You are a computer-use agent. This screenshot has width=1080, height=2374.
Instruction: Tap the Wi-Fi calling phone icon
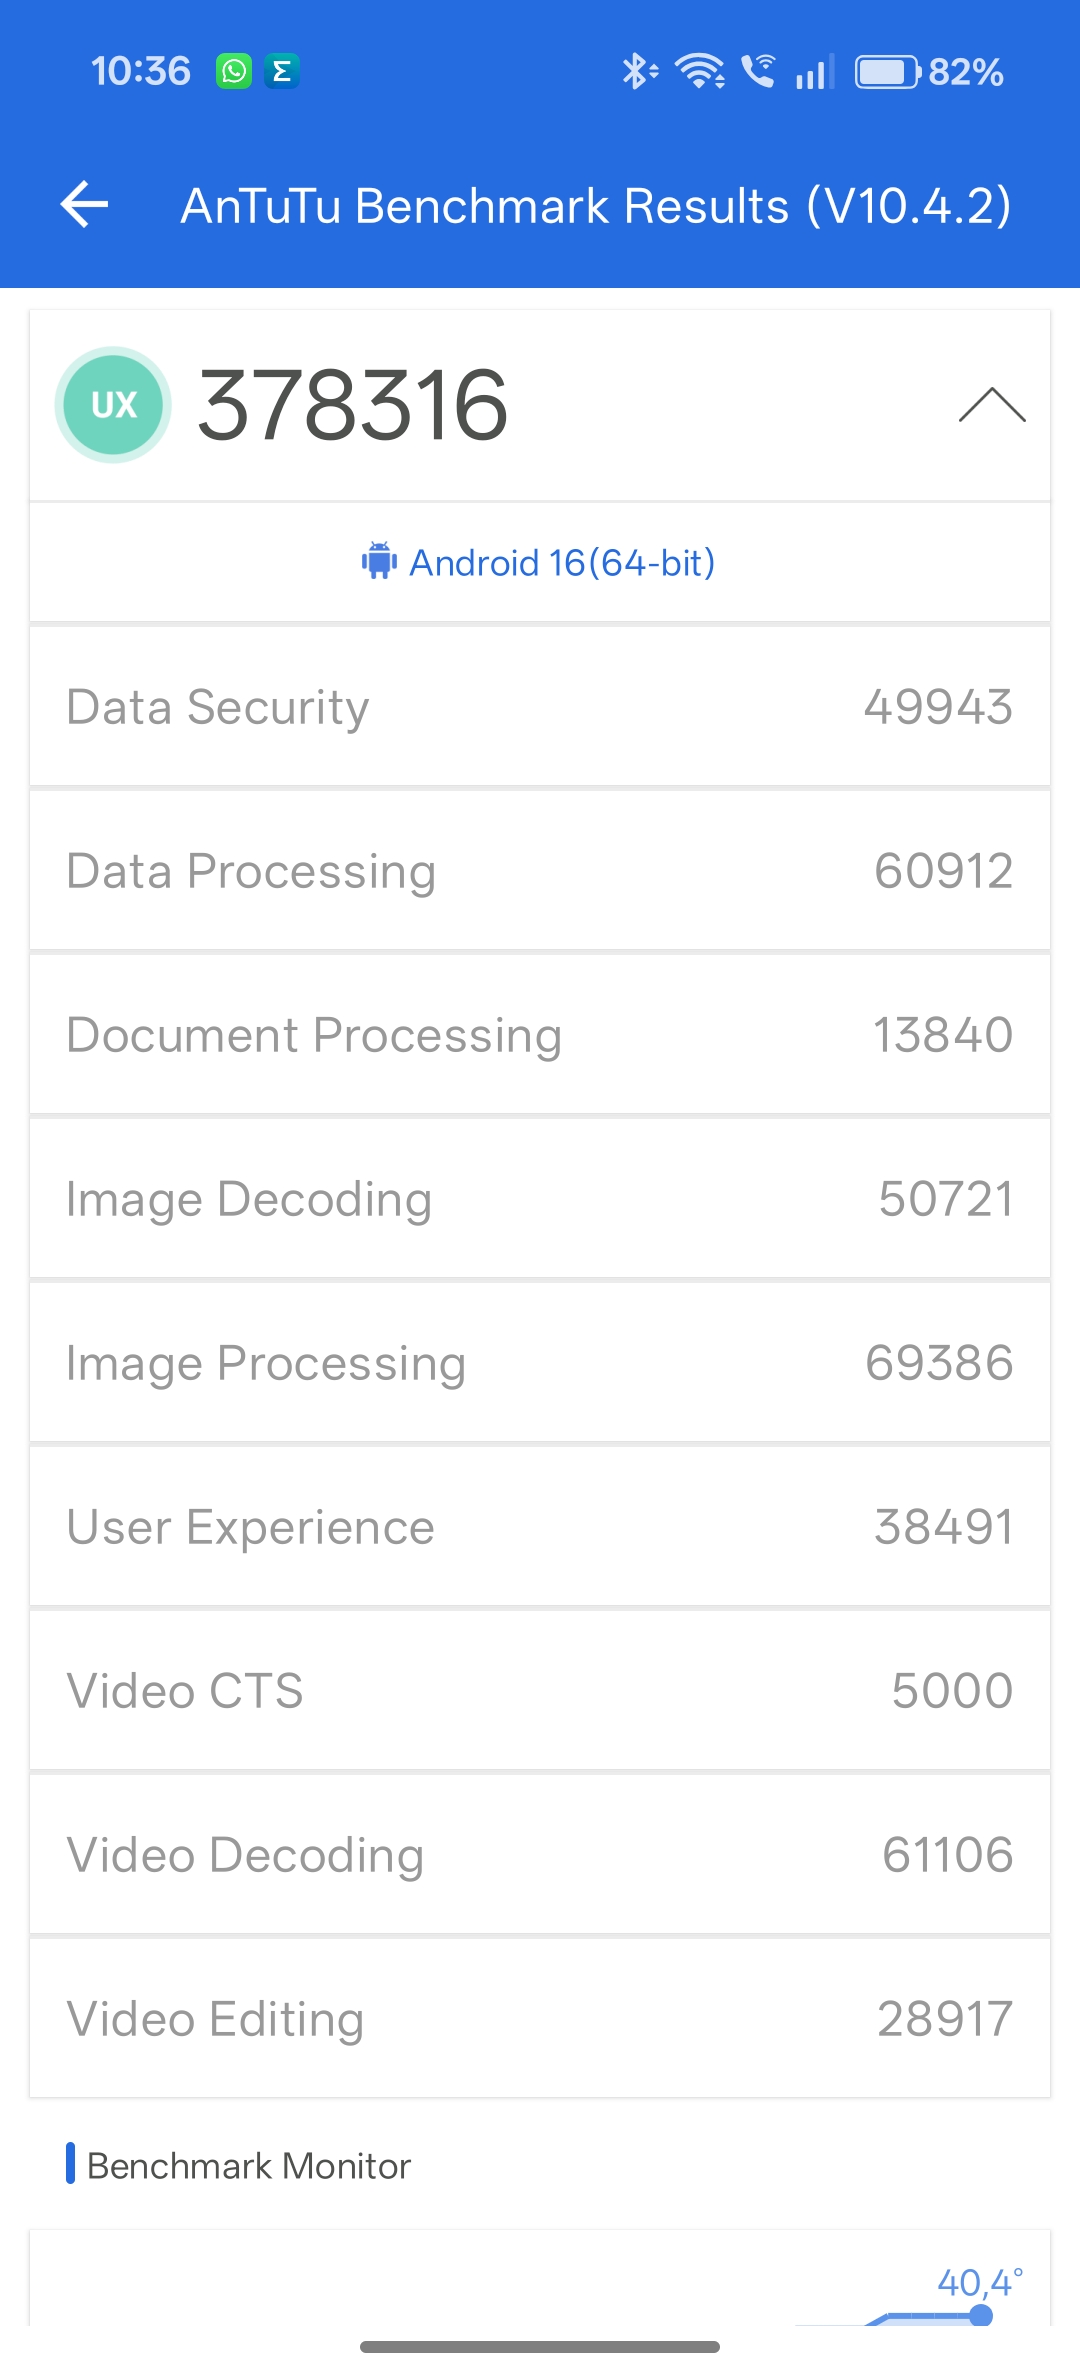click(758, 71)
